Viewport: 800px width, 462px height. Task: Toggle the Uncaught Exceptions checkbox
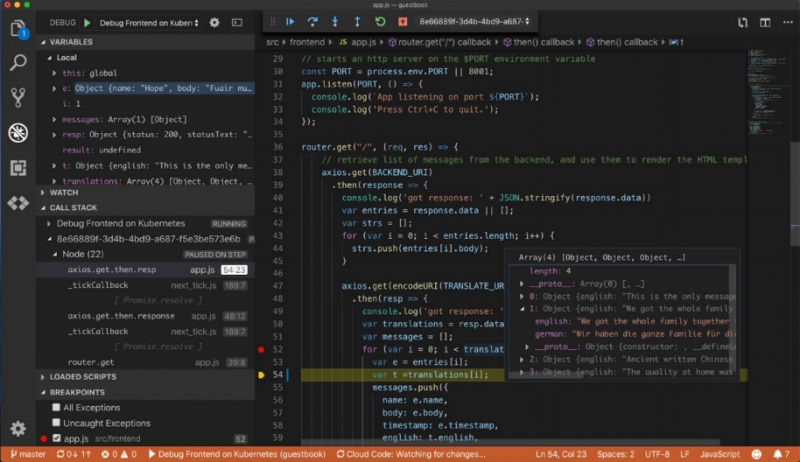(x=56, y=423)
